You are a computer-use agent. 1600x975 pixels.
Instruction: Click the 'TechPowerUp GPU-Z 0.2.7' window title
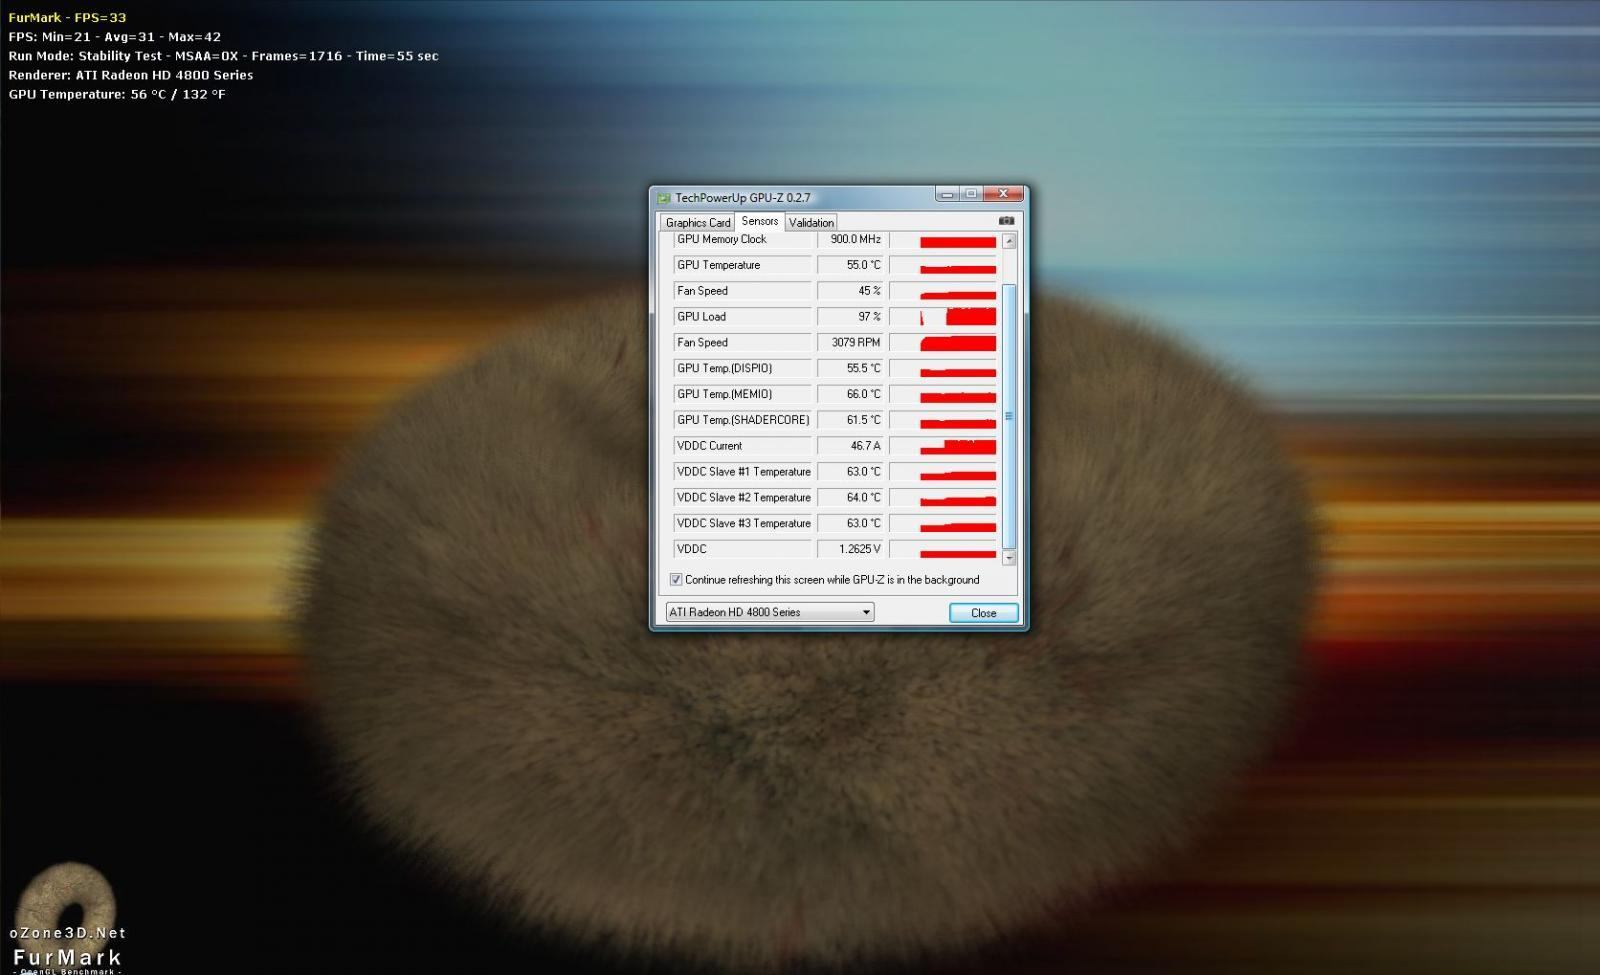[x=743, y=198]
